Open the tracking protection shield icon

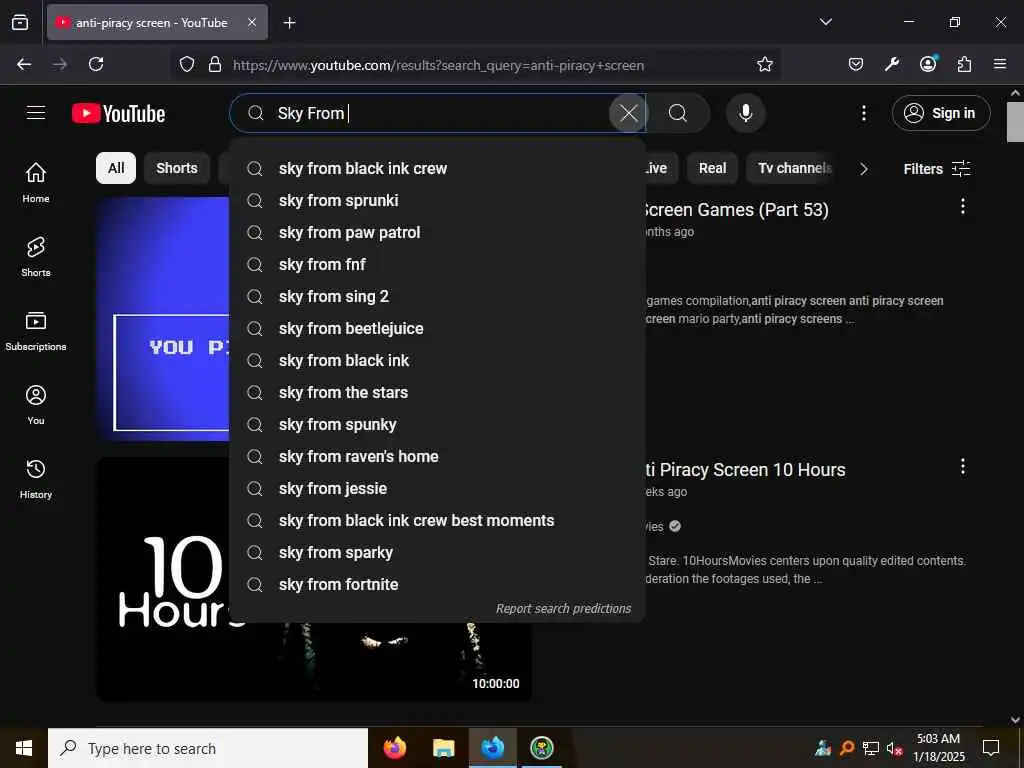(x=187, y=65)
